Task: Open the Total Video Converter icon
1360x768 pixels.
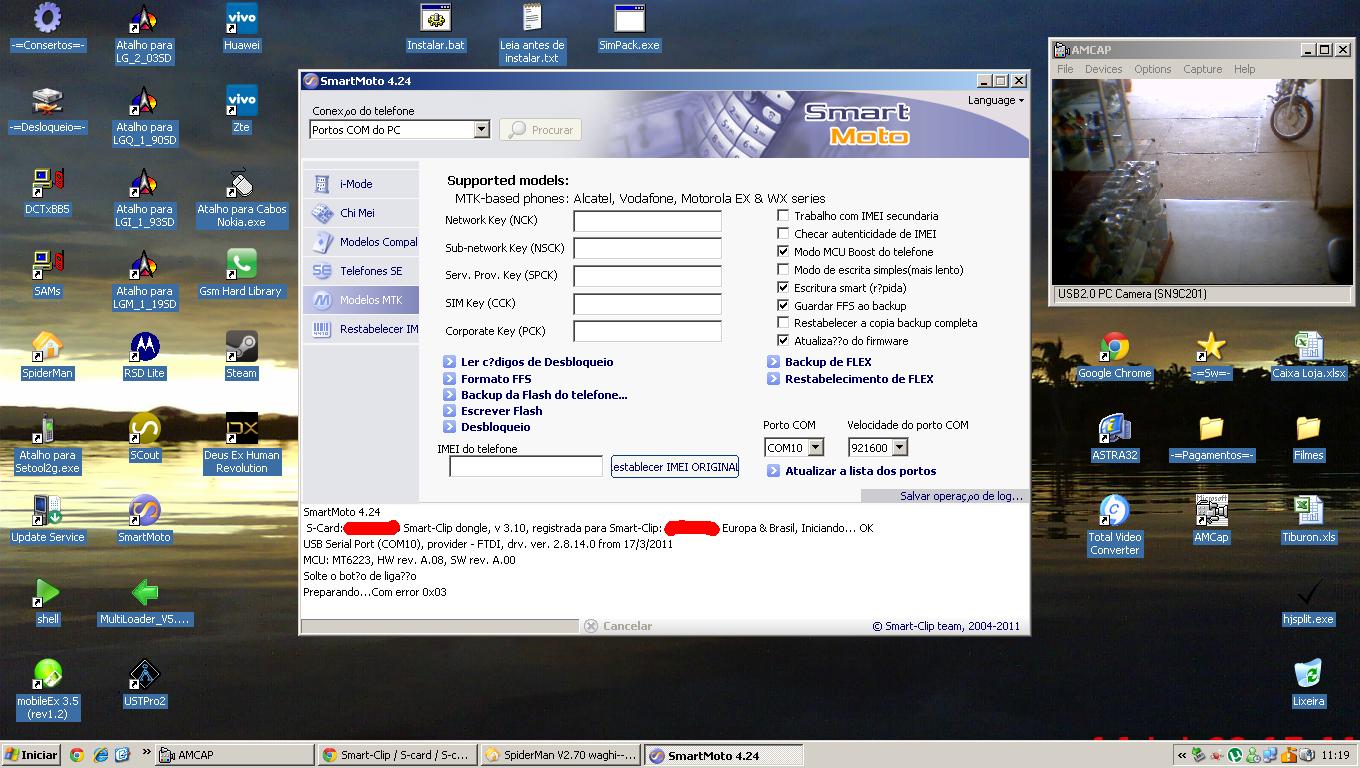Action: tap(1114, 511)
